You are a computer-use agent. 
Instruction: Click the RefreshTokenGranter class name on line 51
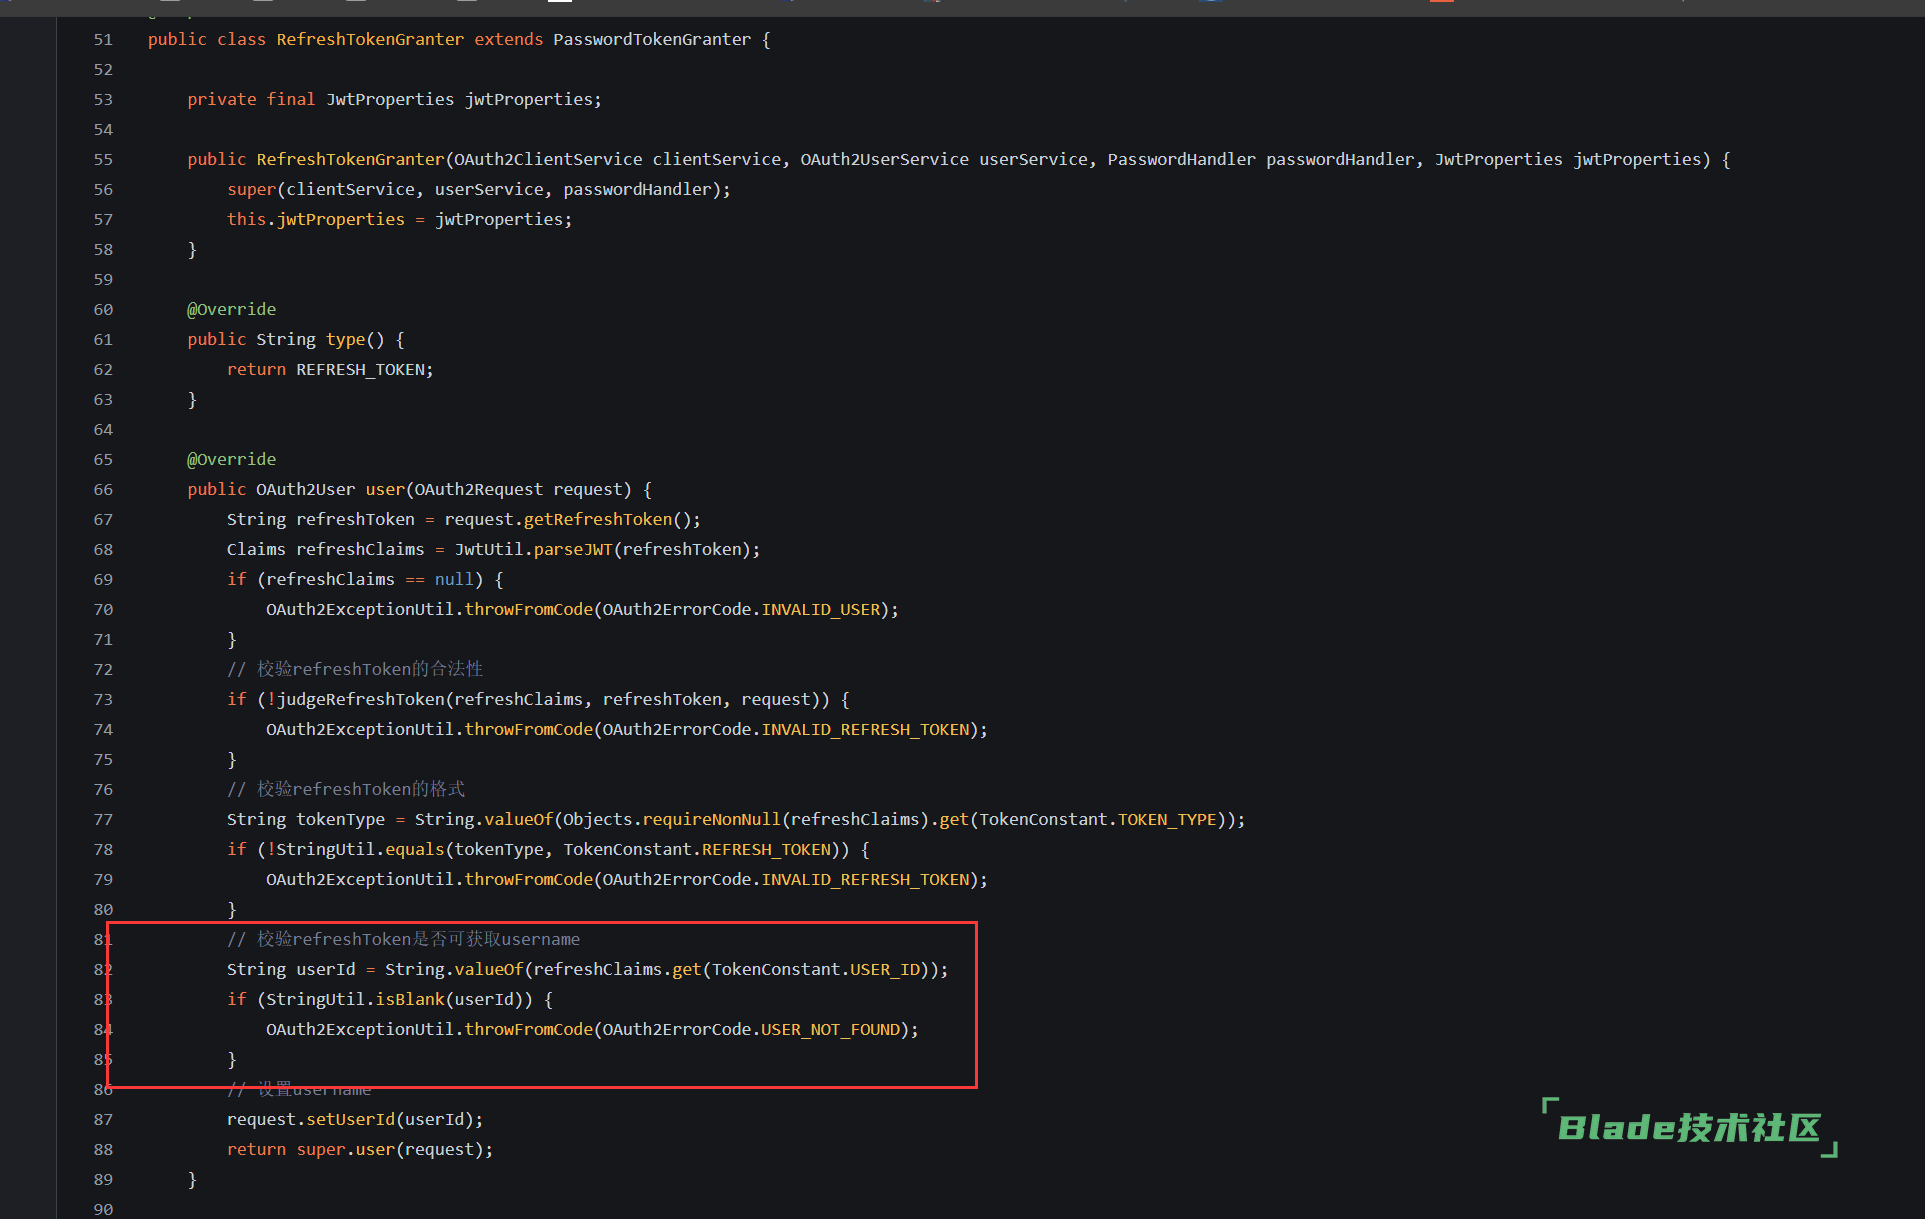370,40
